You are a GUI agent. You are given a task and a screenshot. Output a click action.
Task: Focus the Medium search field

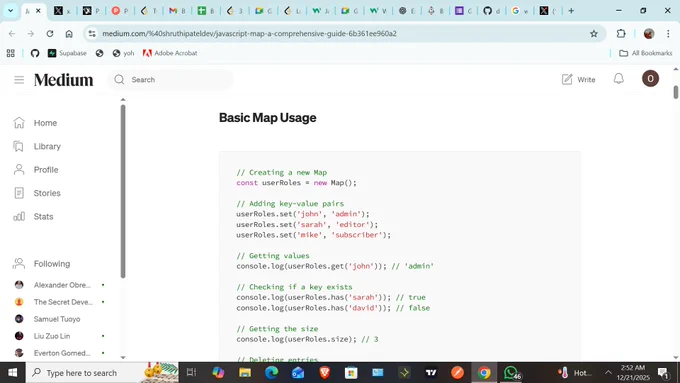tap(170, 80)
